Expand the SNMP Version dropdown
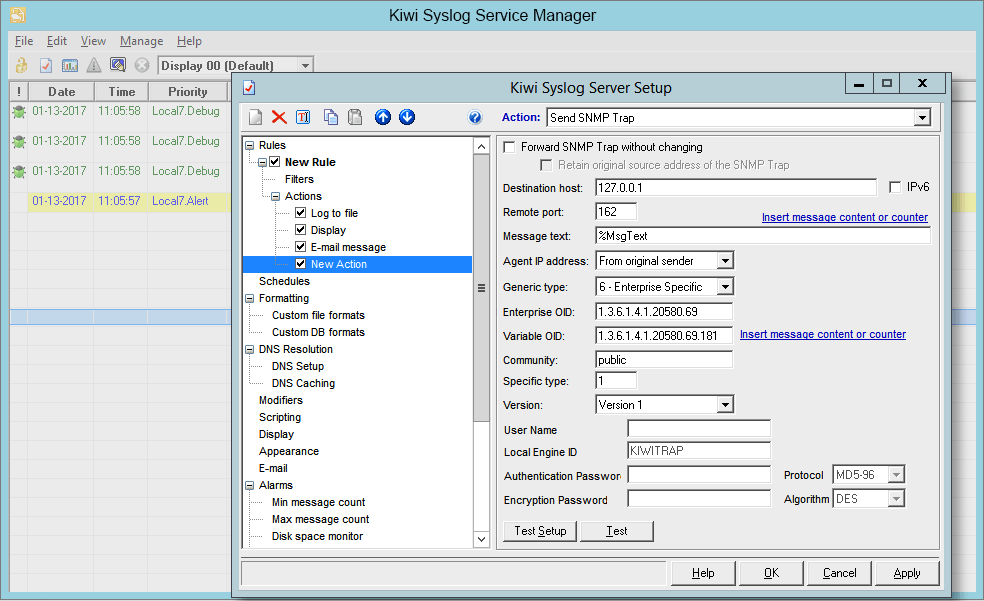This screenshot has width=984, height=601. tap(725, 405)
